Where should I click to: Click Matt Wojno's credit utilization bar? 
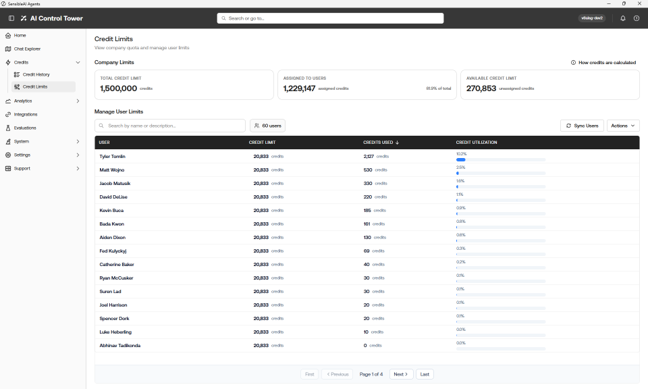tap(500, 173)
